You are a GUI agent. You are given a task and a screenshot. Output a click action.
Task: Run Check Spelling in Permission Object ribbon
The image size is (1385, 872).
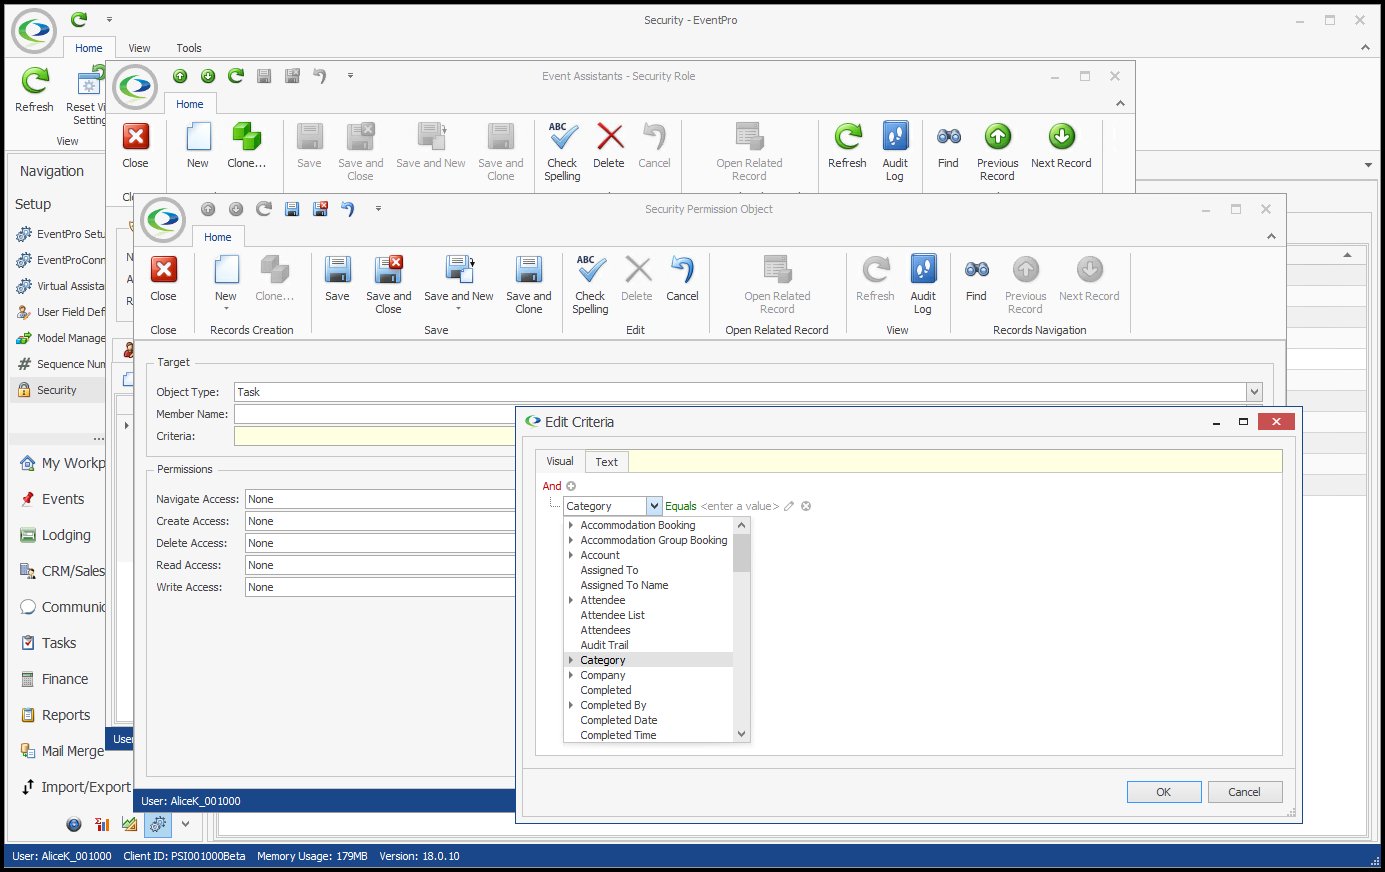pyautogui.click(x=590, y=285)
